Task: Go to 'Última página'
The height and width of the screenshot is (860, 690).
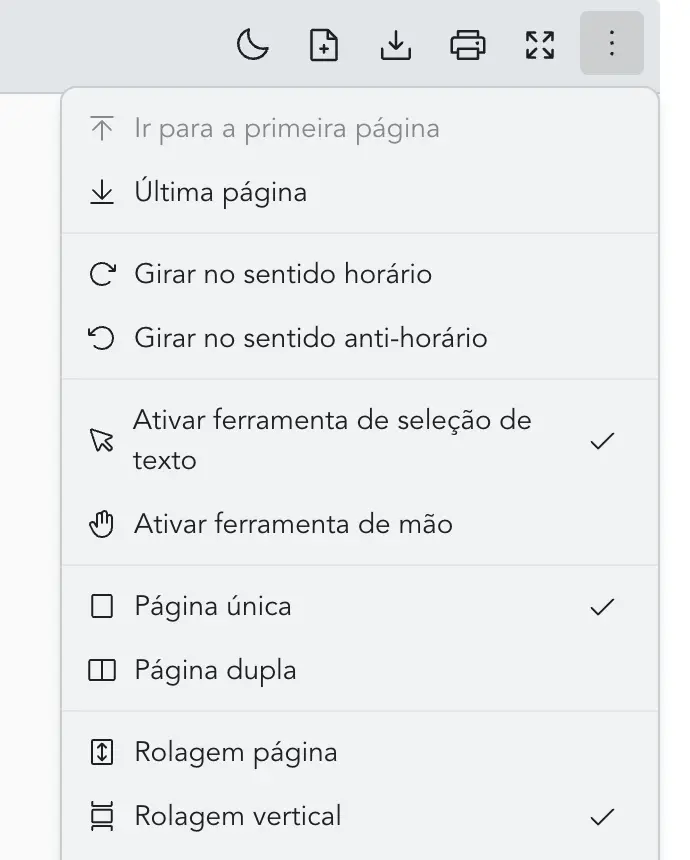Action: 220,192
